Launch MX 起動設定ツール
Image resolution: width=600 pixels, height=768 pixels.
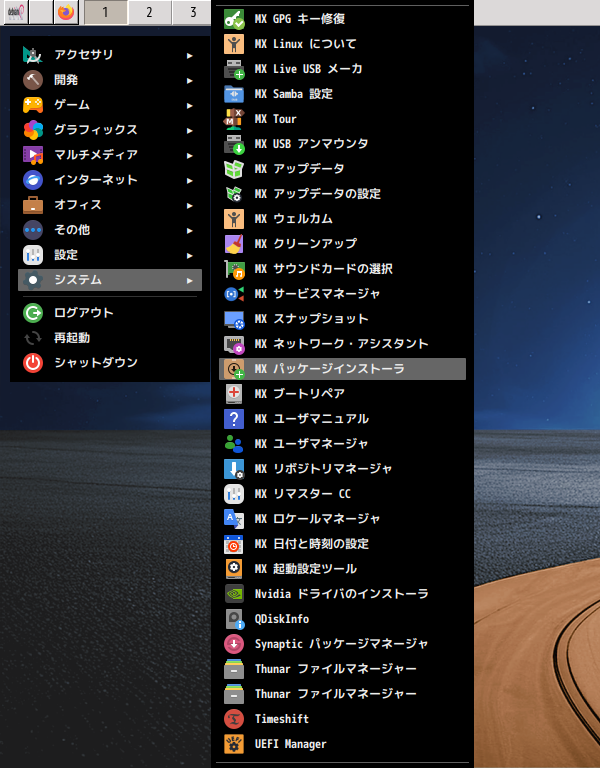click(342, 569)
